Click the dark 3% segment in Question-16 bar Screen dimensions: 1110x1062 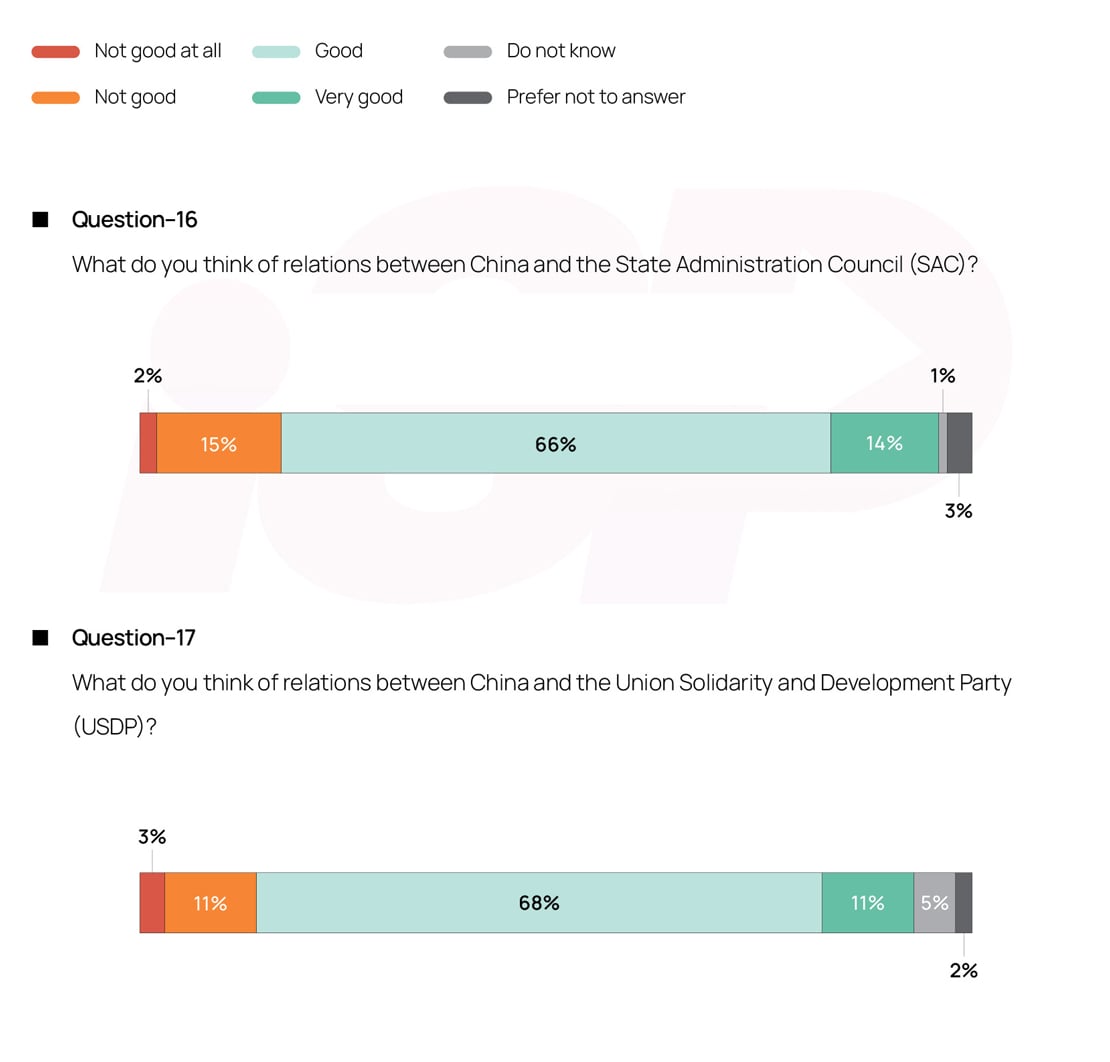pos(959,443)
